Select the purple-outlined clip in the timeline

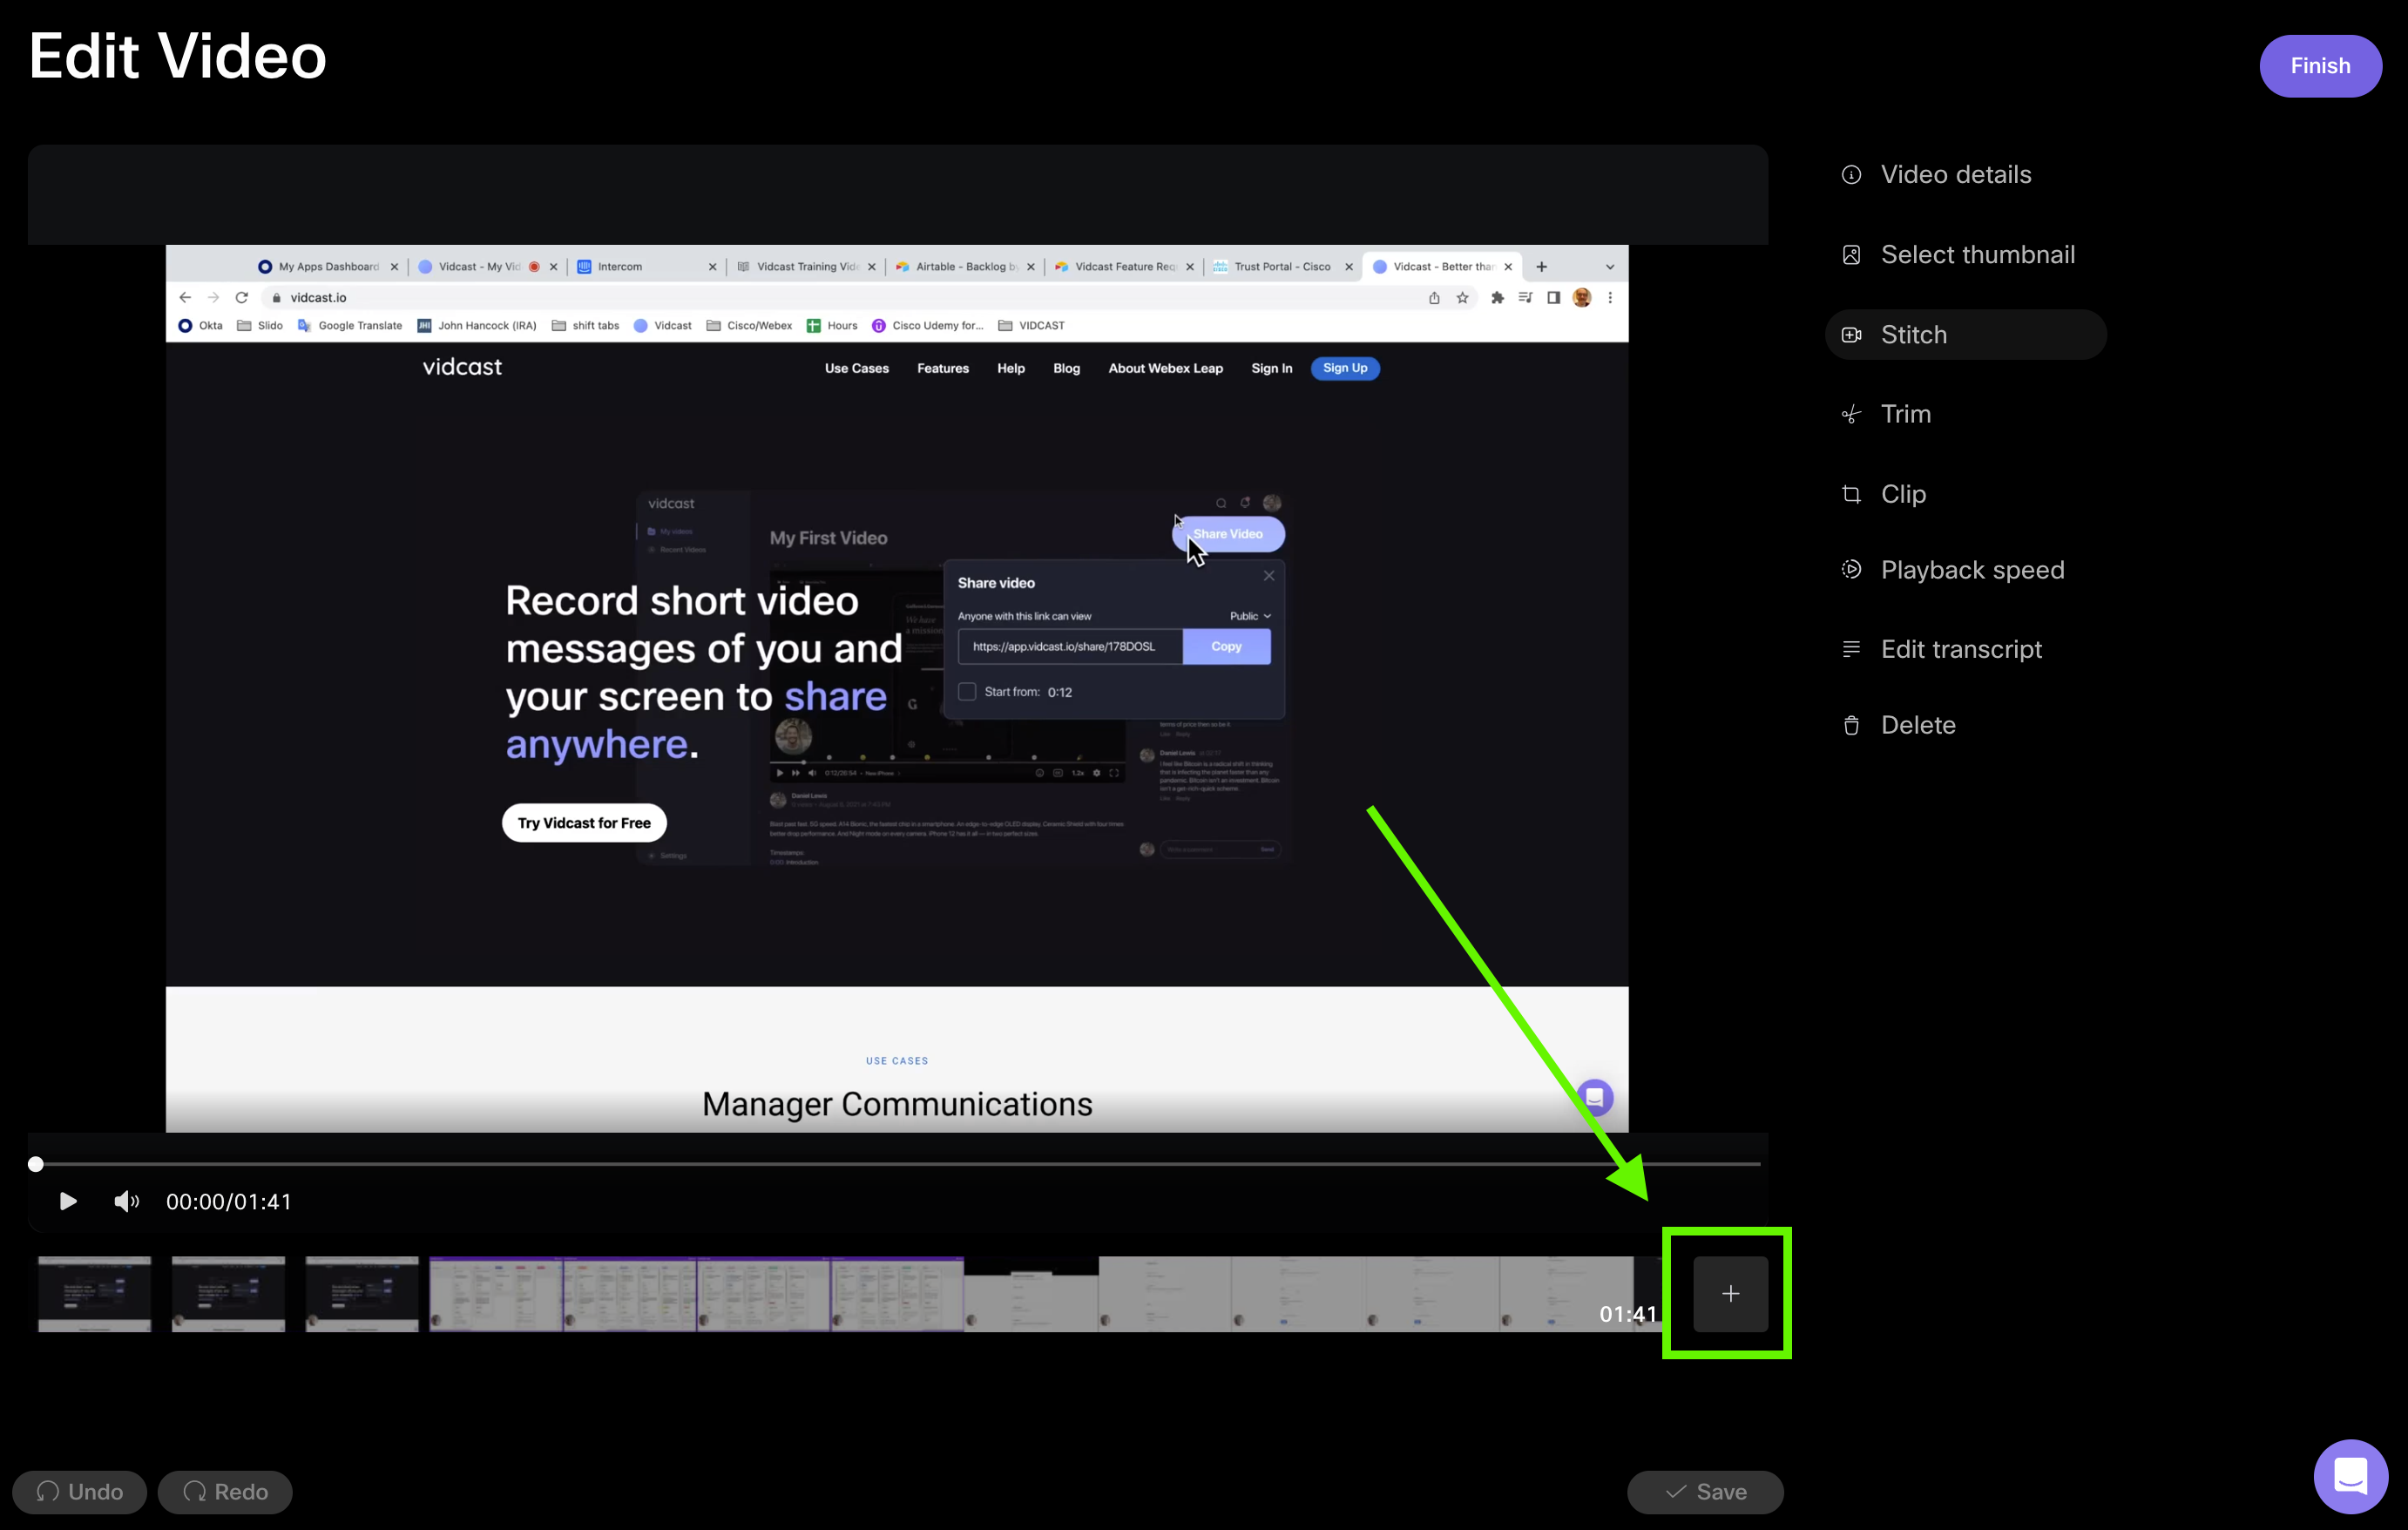pyautogui.click(x=697, y=1294)
